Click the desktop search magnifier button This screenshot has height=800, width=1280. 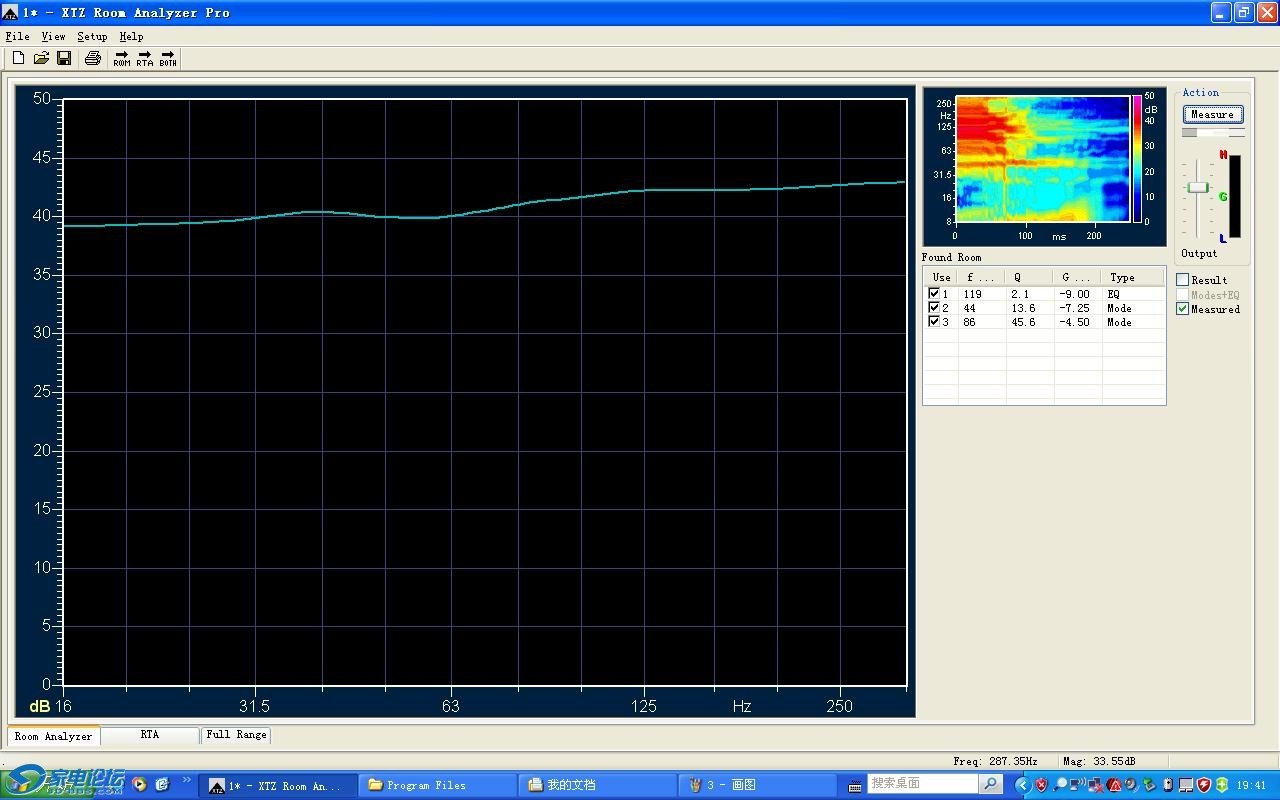[x=990, y=784]
